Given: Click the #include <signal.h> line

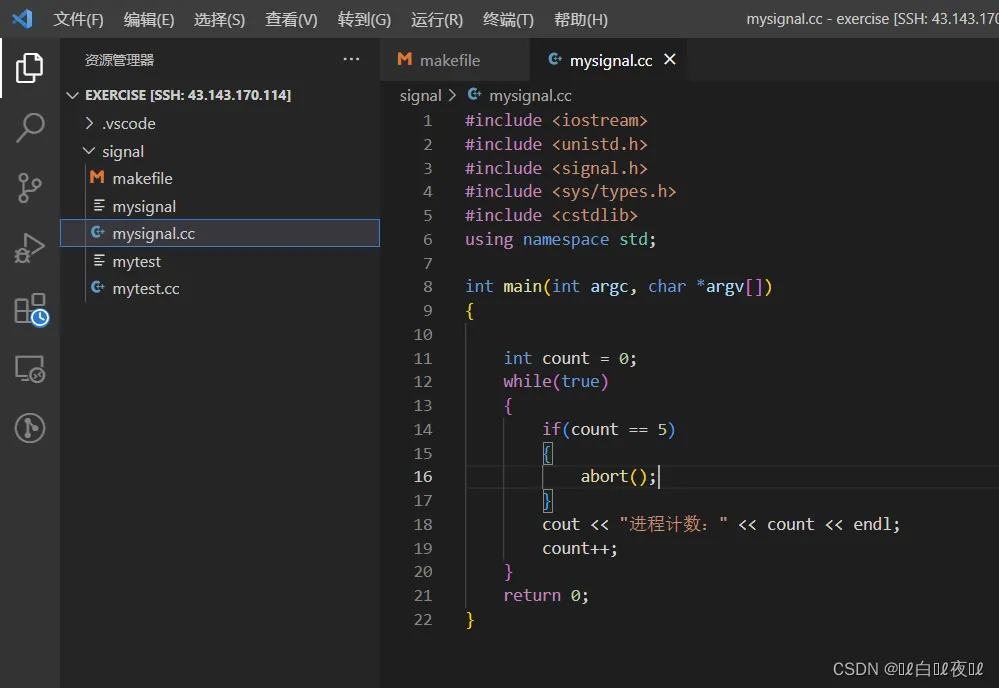Looking at the screenshot, I should click(556, 168).
